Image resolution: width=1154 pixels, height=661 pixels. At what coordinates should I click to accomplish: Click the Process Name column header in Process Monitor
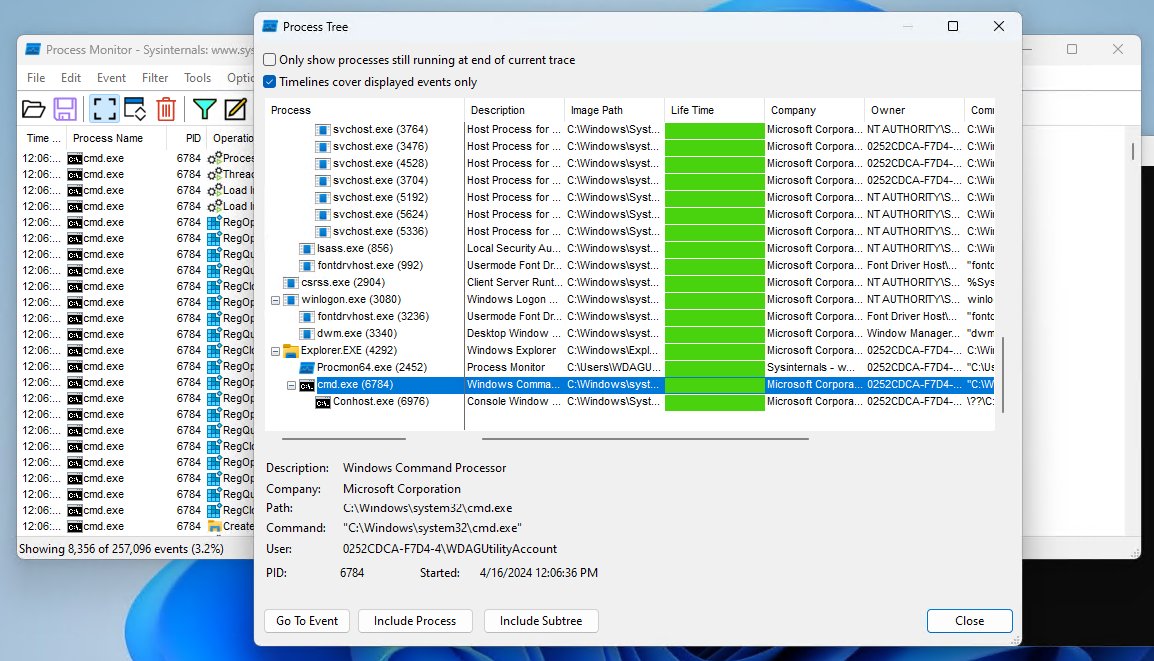116,138
